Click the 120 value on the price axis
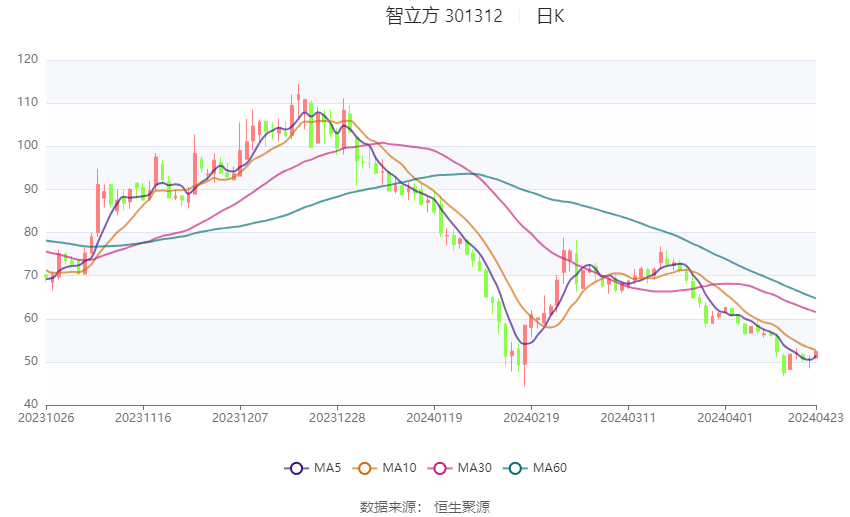 [28, 60]
